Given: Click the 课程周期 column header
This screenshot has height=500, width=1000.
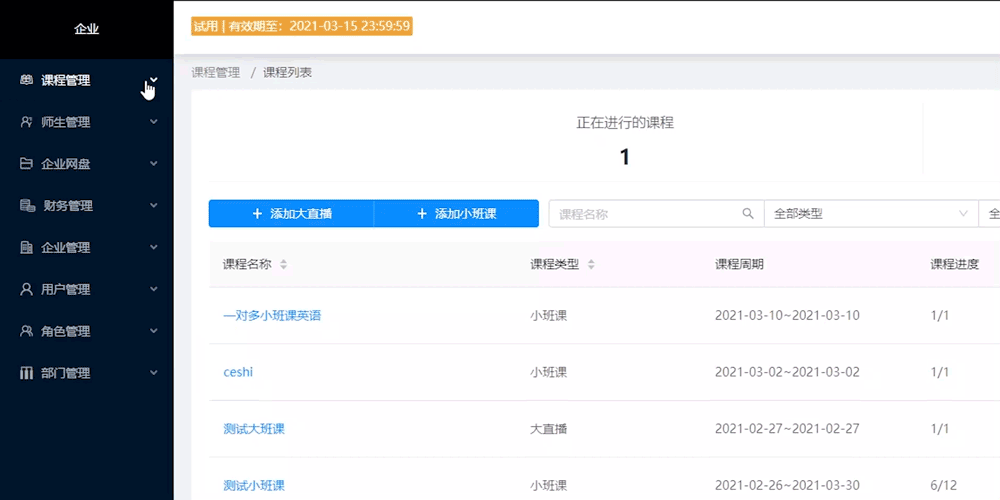Looking at the screenshot, I should (x=739, y=265).
